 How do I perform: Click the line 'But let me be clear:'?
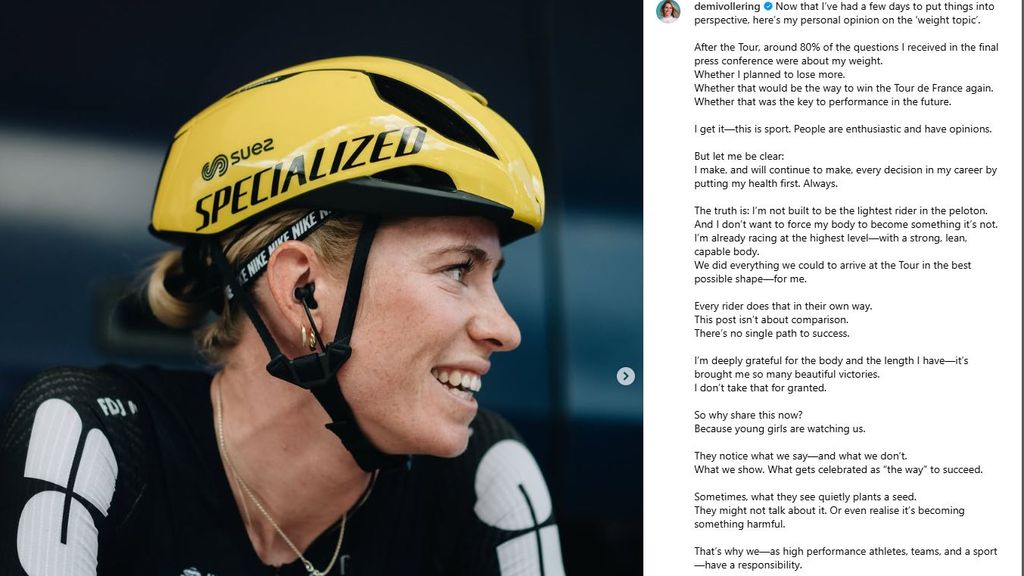click(x=741, y=157)
